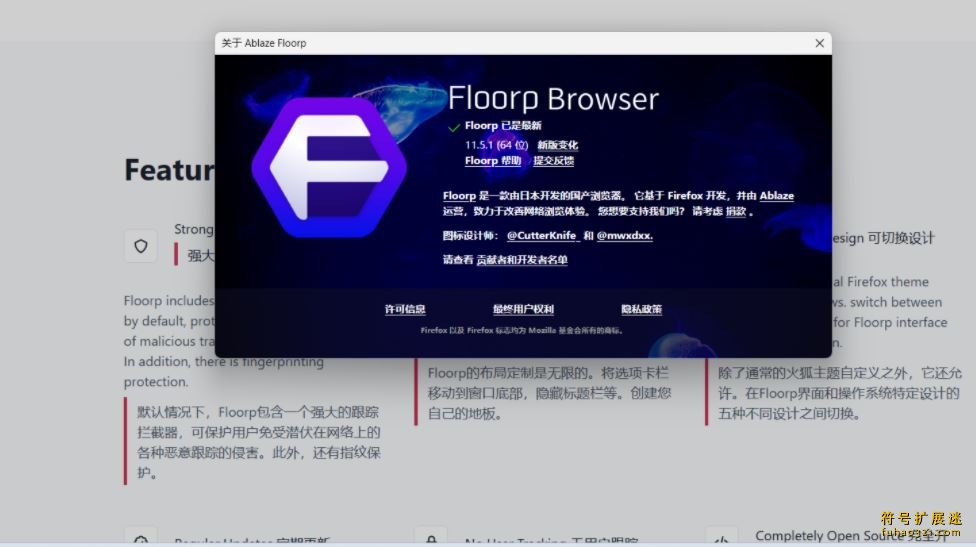Click the version text 11.5.1 (64 位)

(496, 145)
